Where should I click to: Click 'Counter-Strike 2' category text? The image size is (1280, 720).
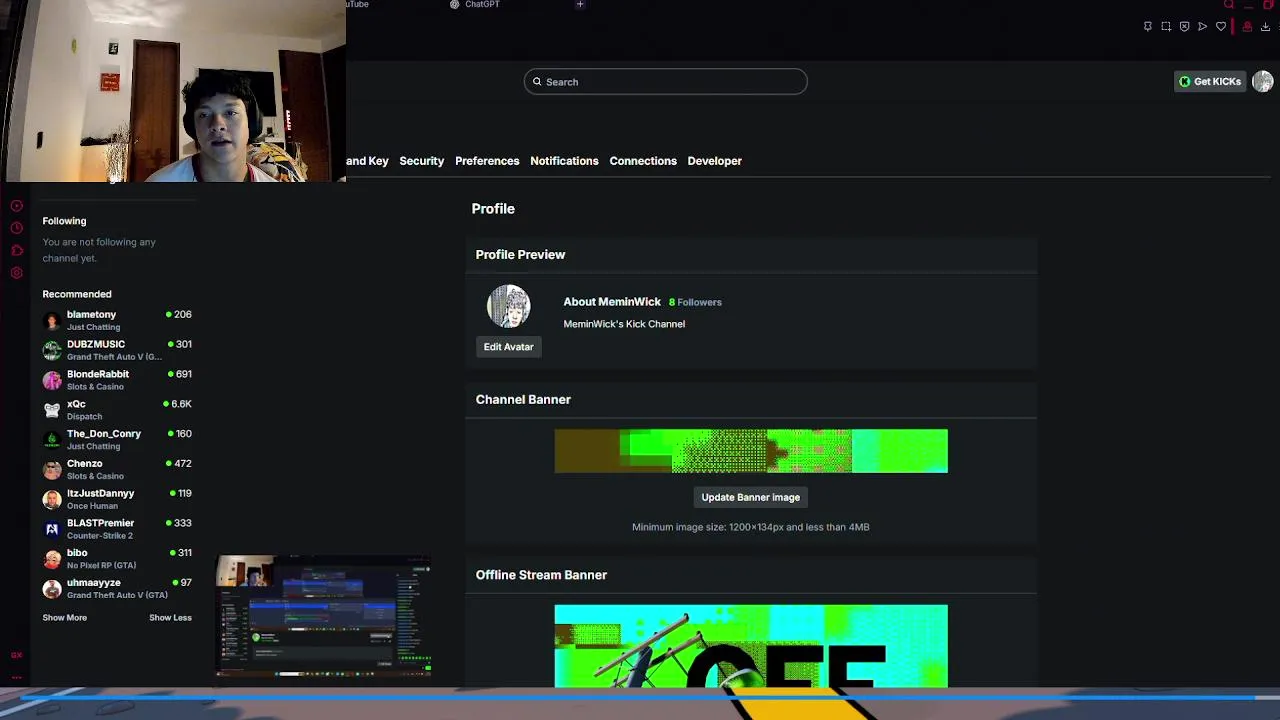pyautogui.click(x=100, y=536)
